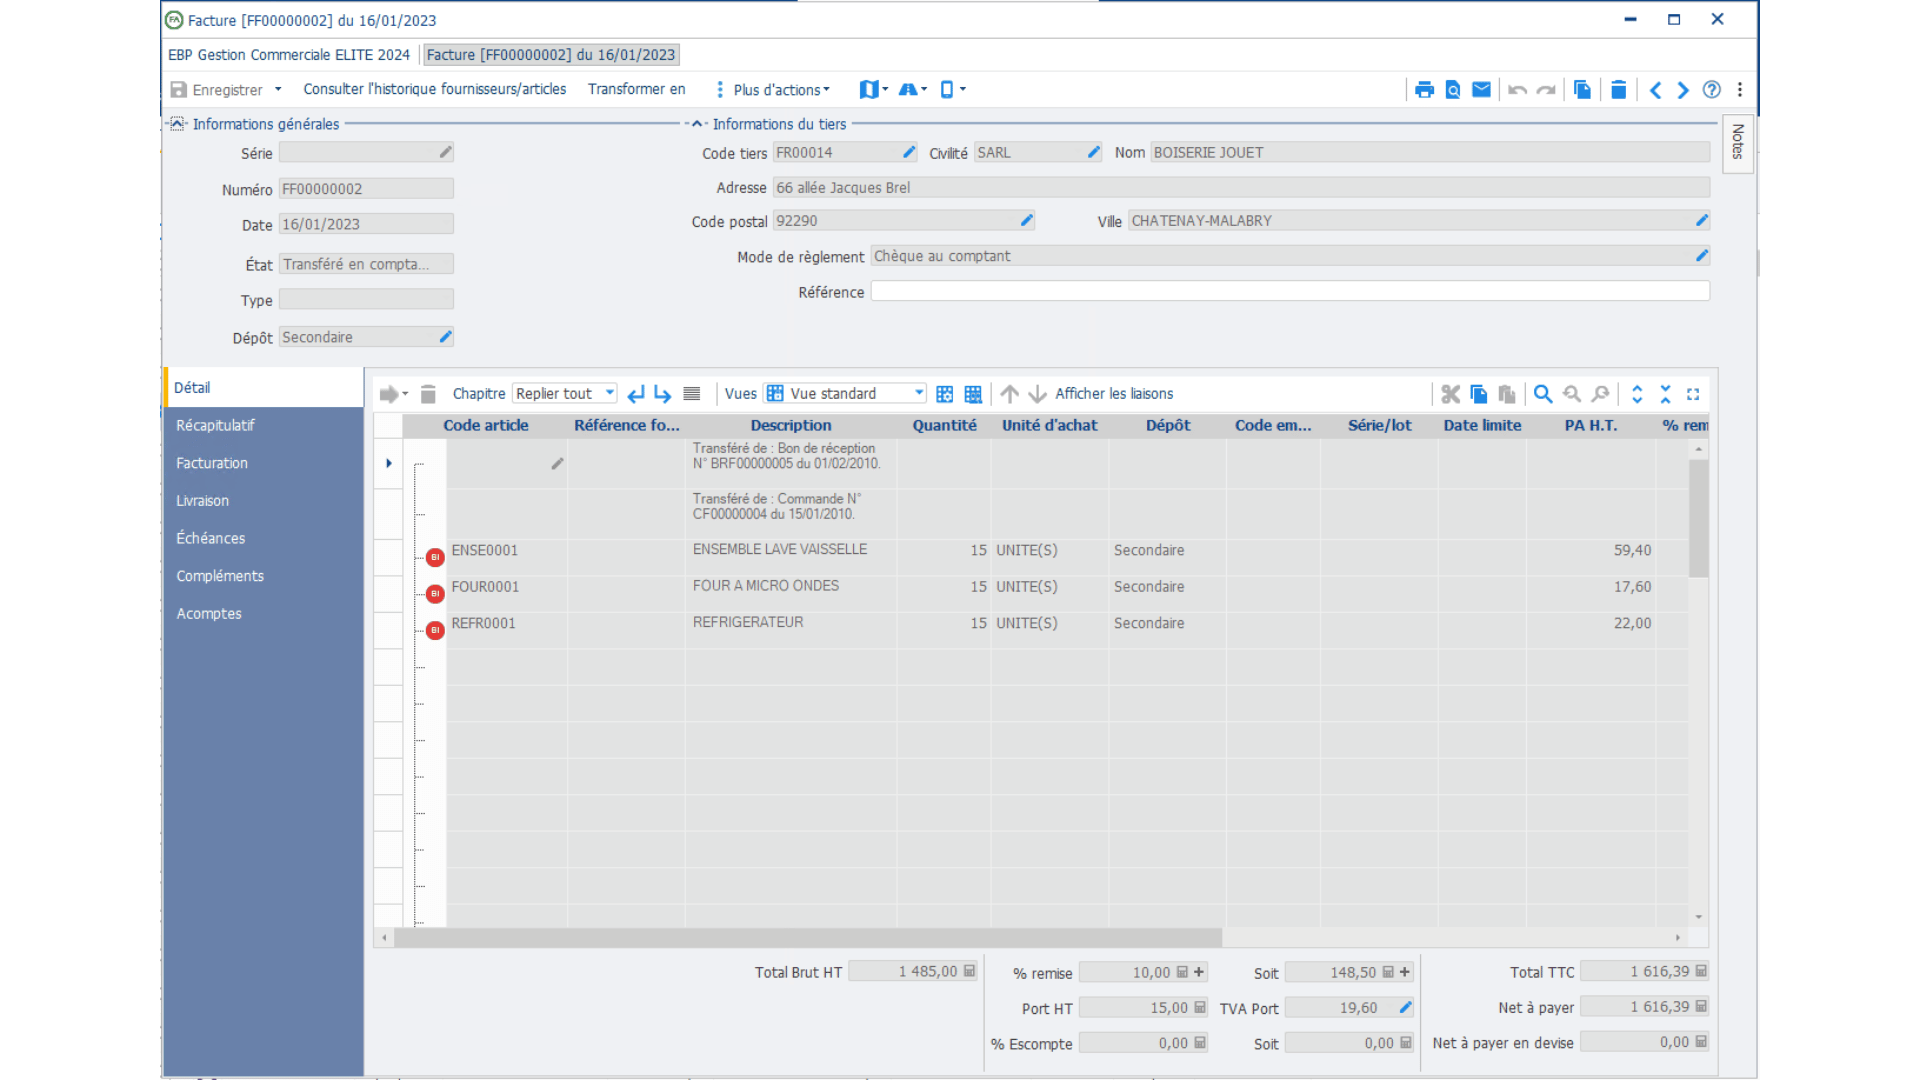Click the help question mark icon

pos(1711,90)
